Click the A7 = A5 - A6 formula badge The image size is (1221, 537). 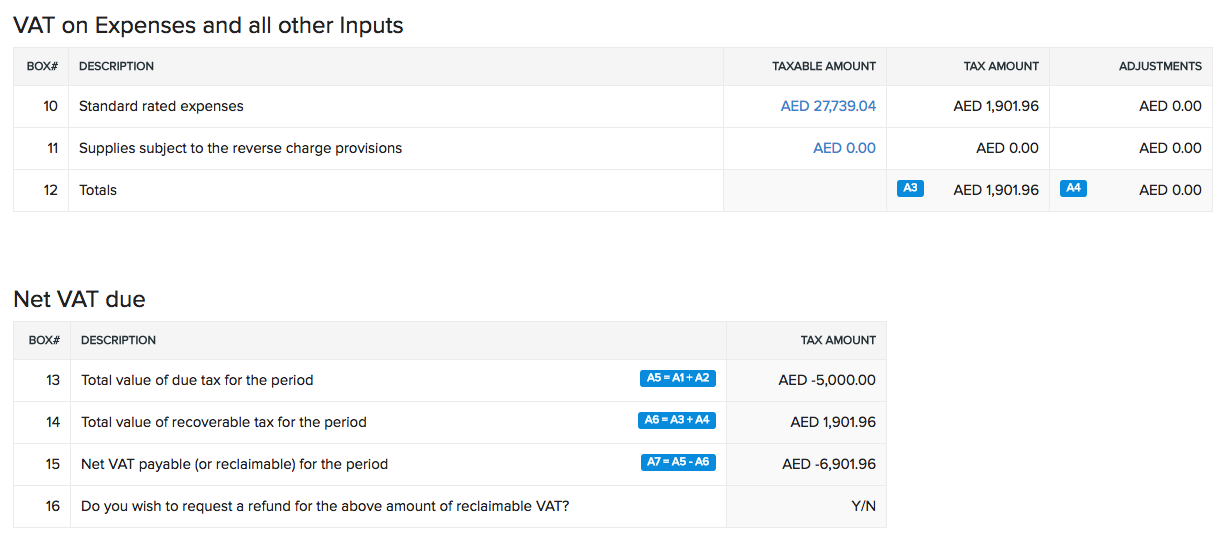678,463
